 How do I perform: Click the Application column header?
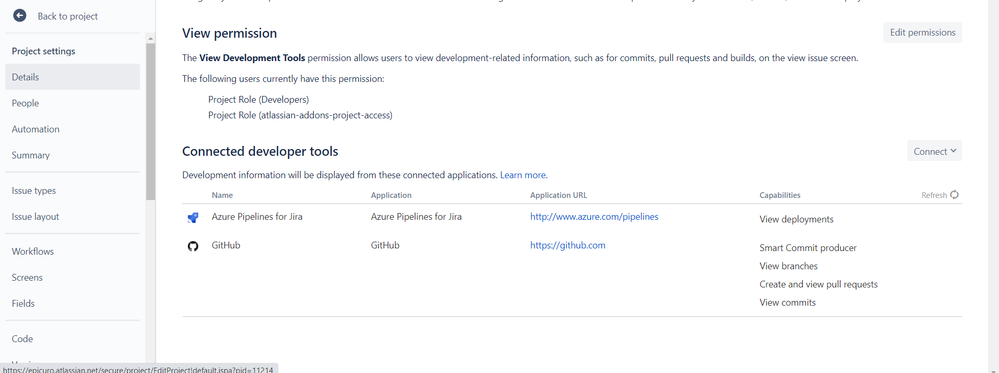pyautogui.click(x=391, y=195)
